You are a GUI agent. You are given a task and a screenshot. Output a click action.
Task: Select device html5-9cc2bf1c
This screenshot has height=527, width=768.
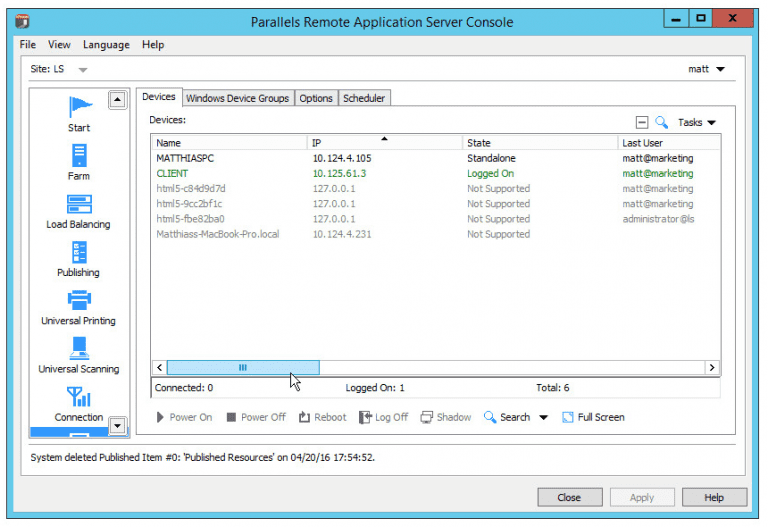click(x=435, y=204)
